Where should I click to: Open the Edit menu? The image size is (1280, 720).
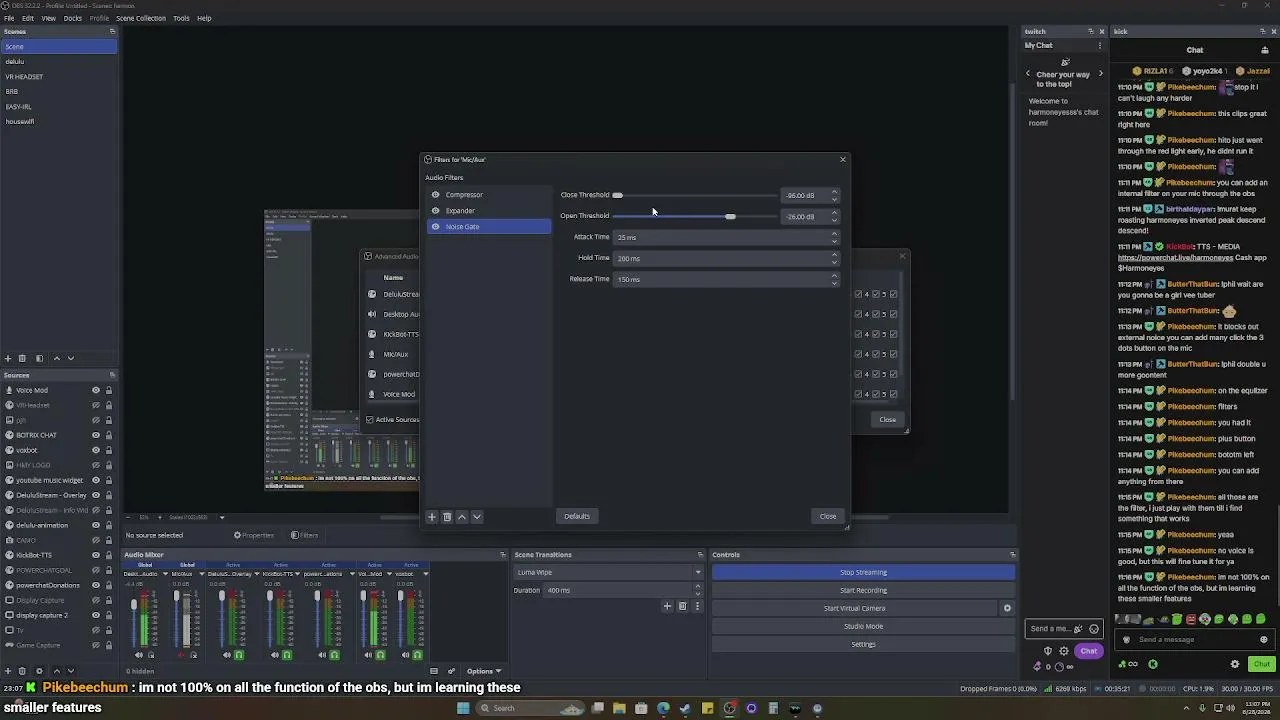point(28,18)
